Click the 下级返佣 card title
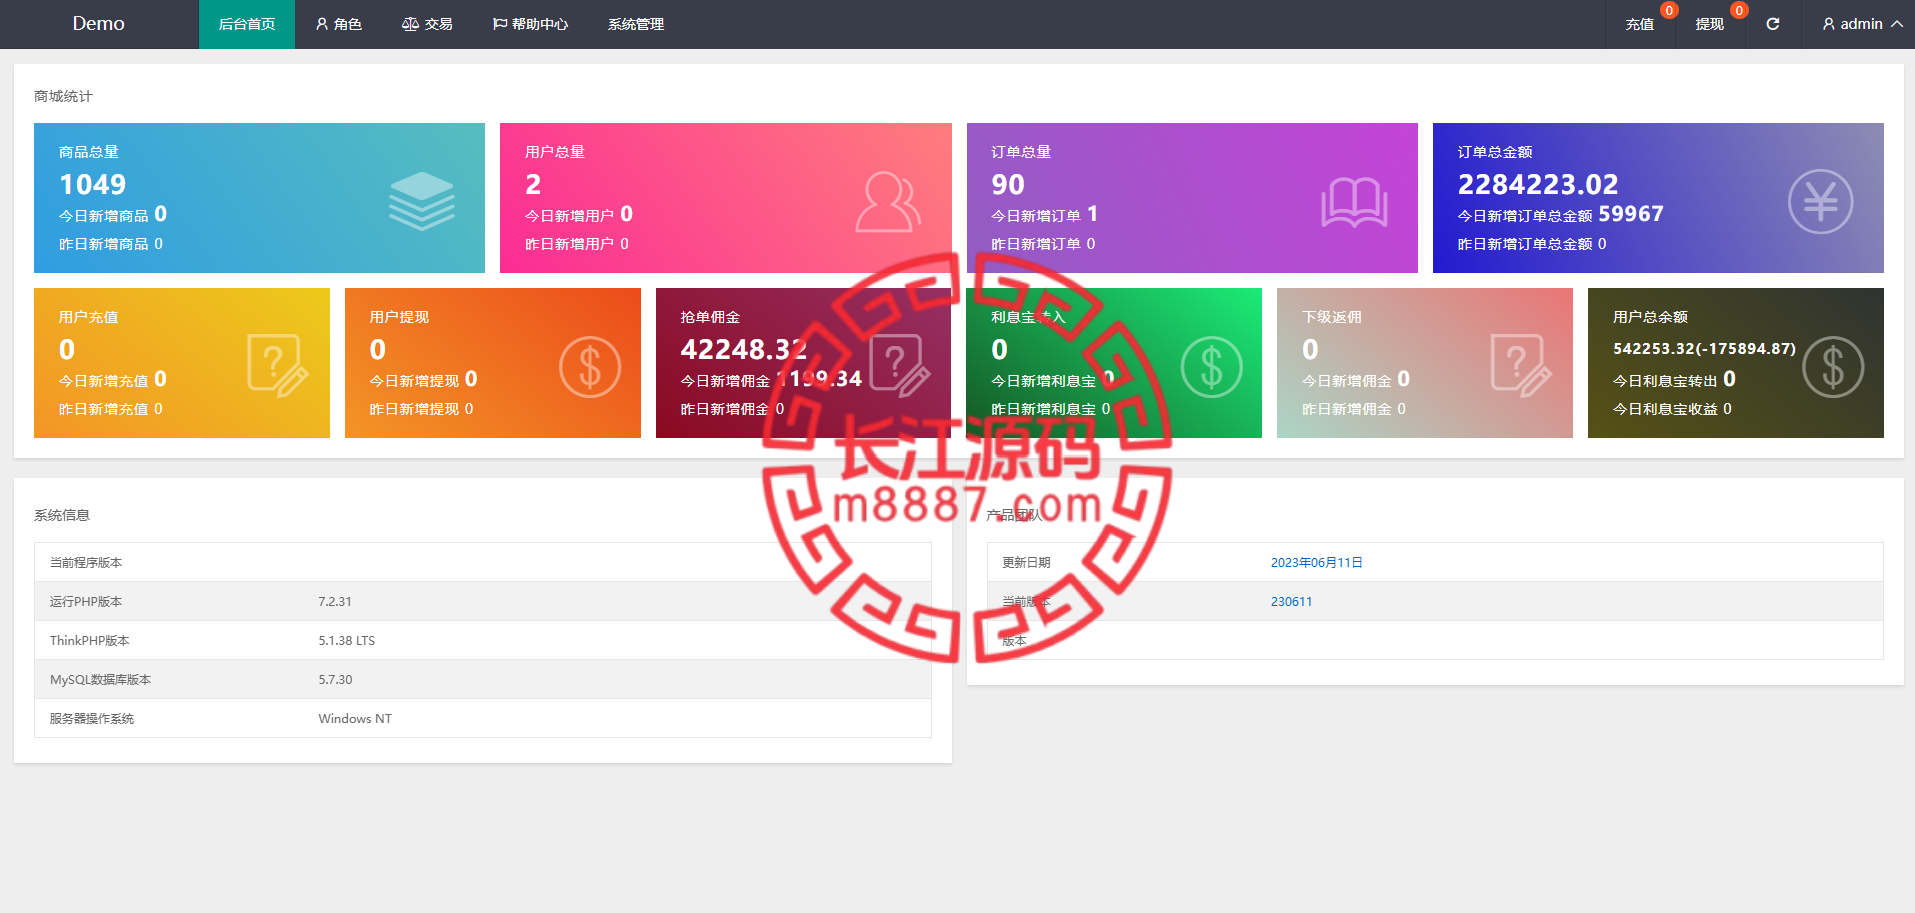Viewport: 1915px width, 913px height. [x=1332, y=317]
